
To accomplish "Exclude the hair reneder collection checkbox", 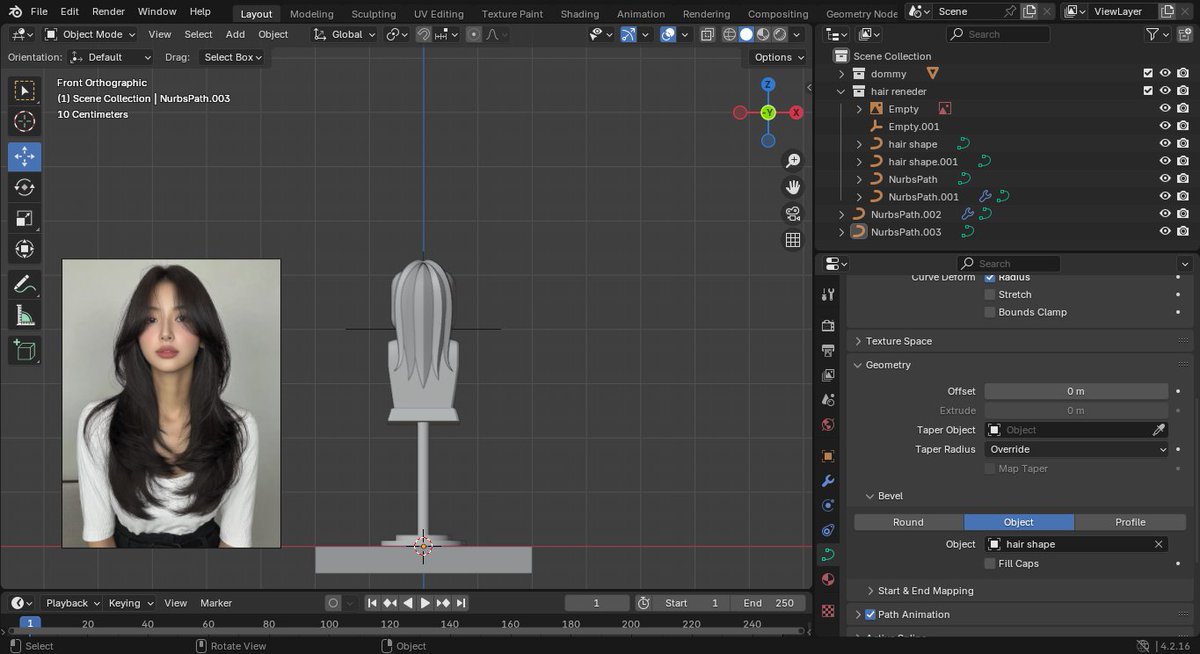I will pos(1148,91).
